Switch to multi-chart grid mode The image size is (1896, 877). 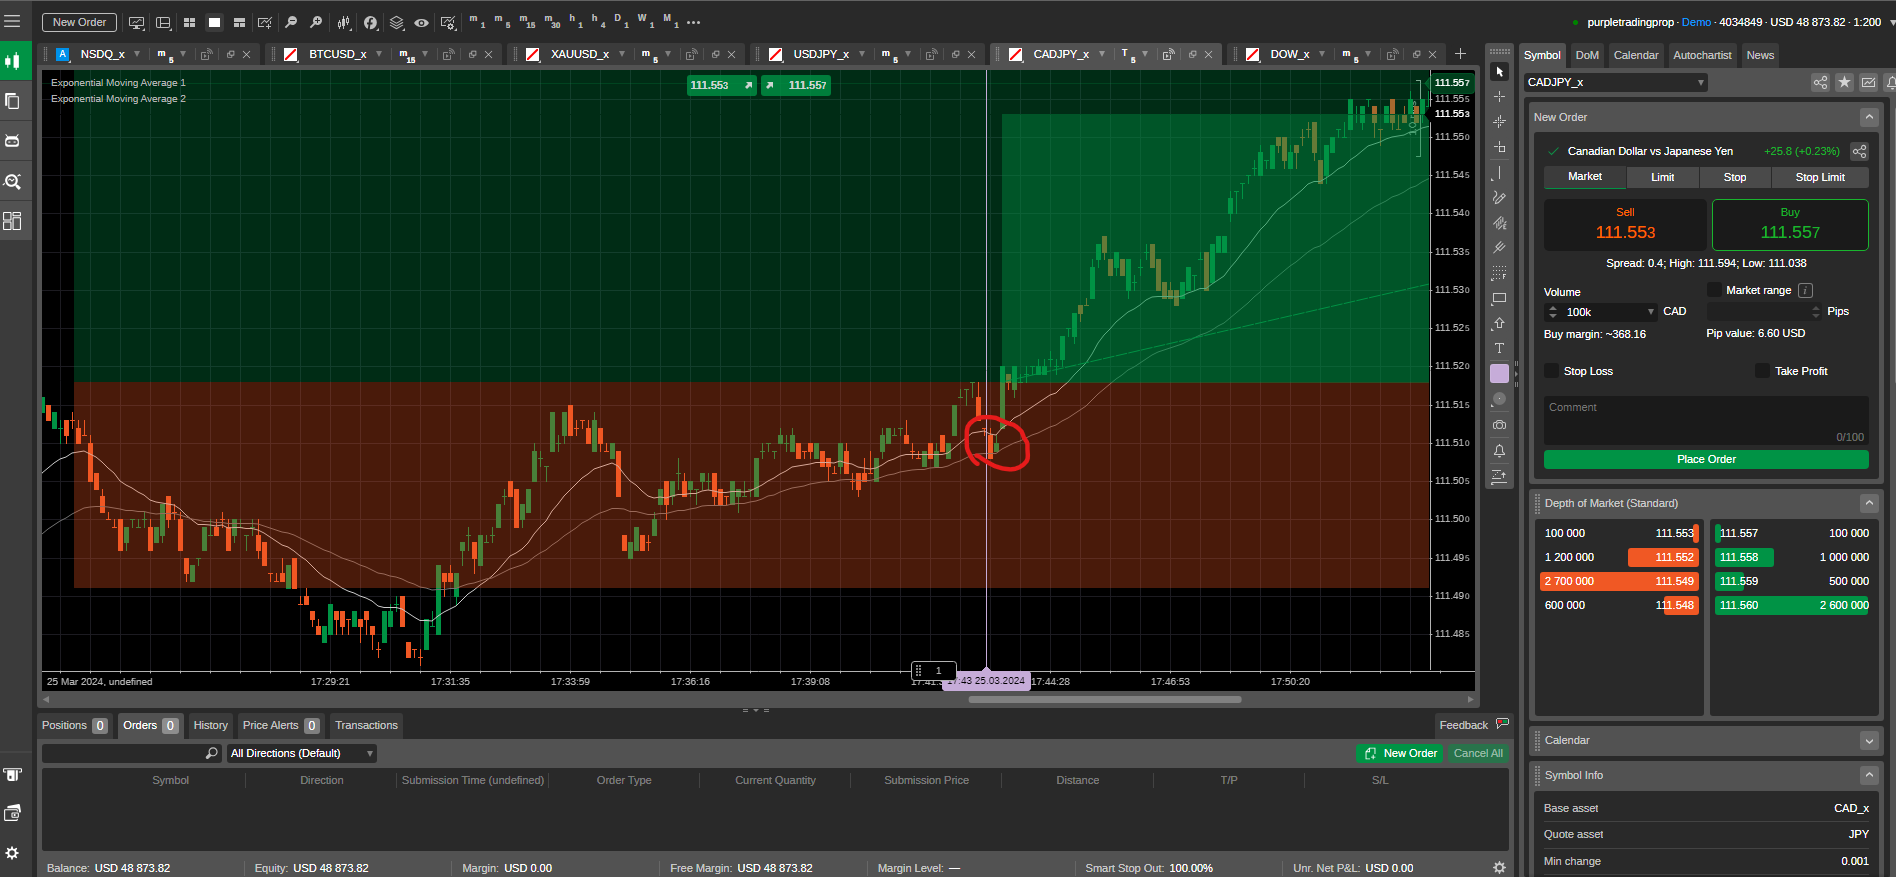click(189, 22)
